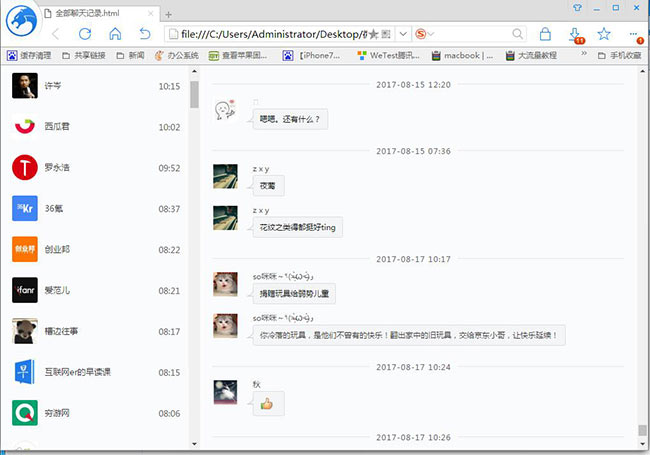Click the browser back arrow button
Viewport: 650px width, 455px height.
(x=55, y=34)
